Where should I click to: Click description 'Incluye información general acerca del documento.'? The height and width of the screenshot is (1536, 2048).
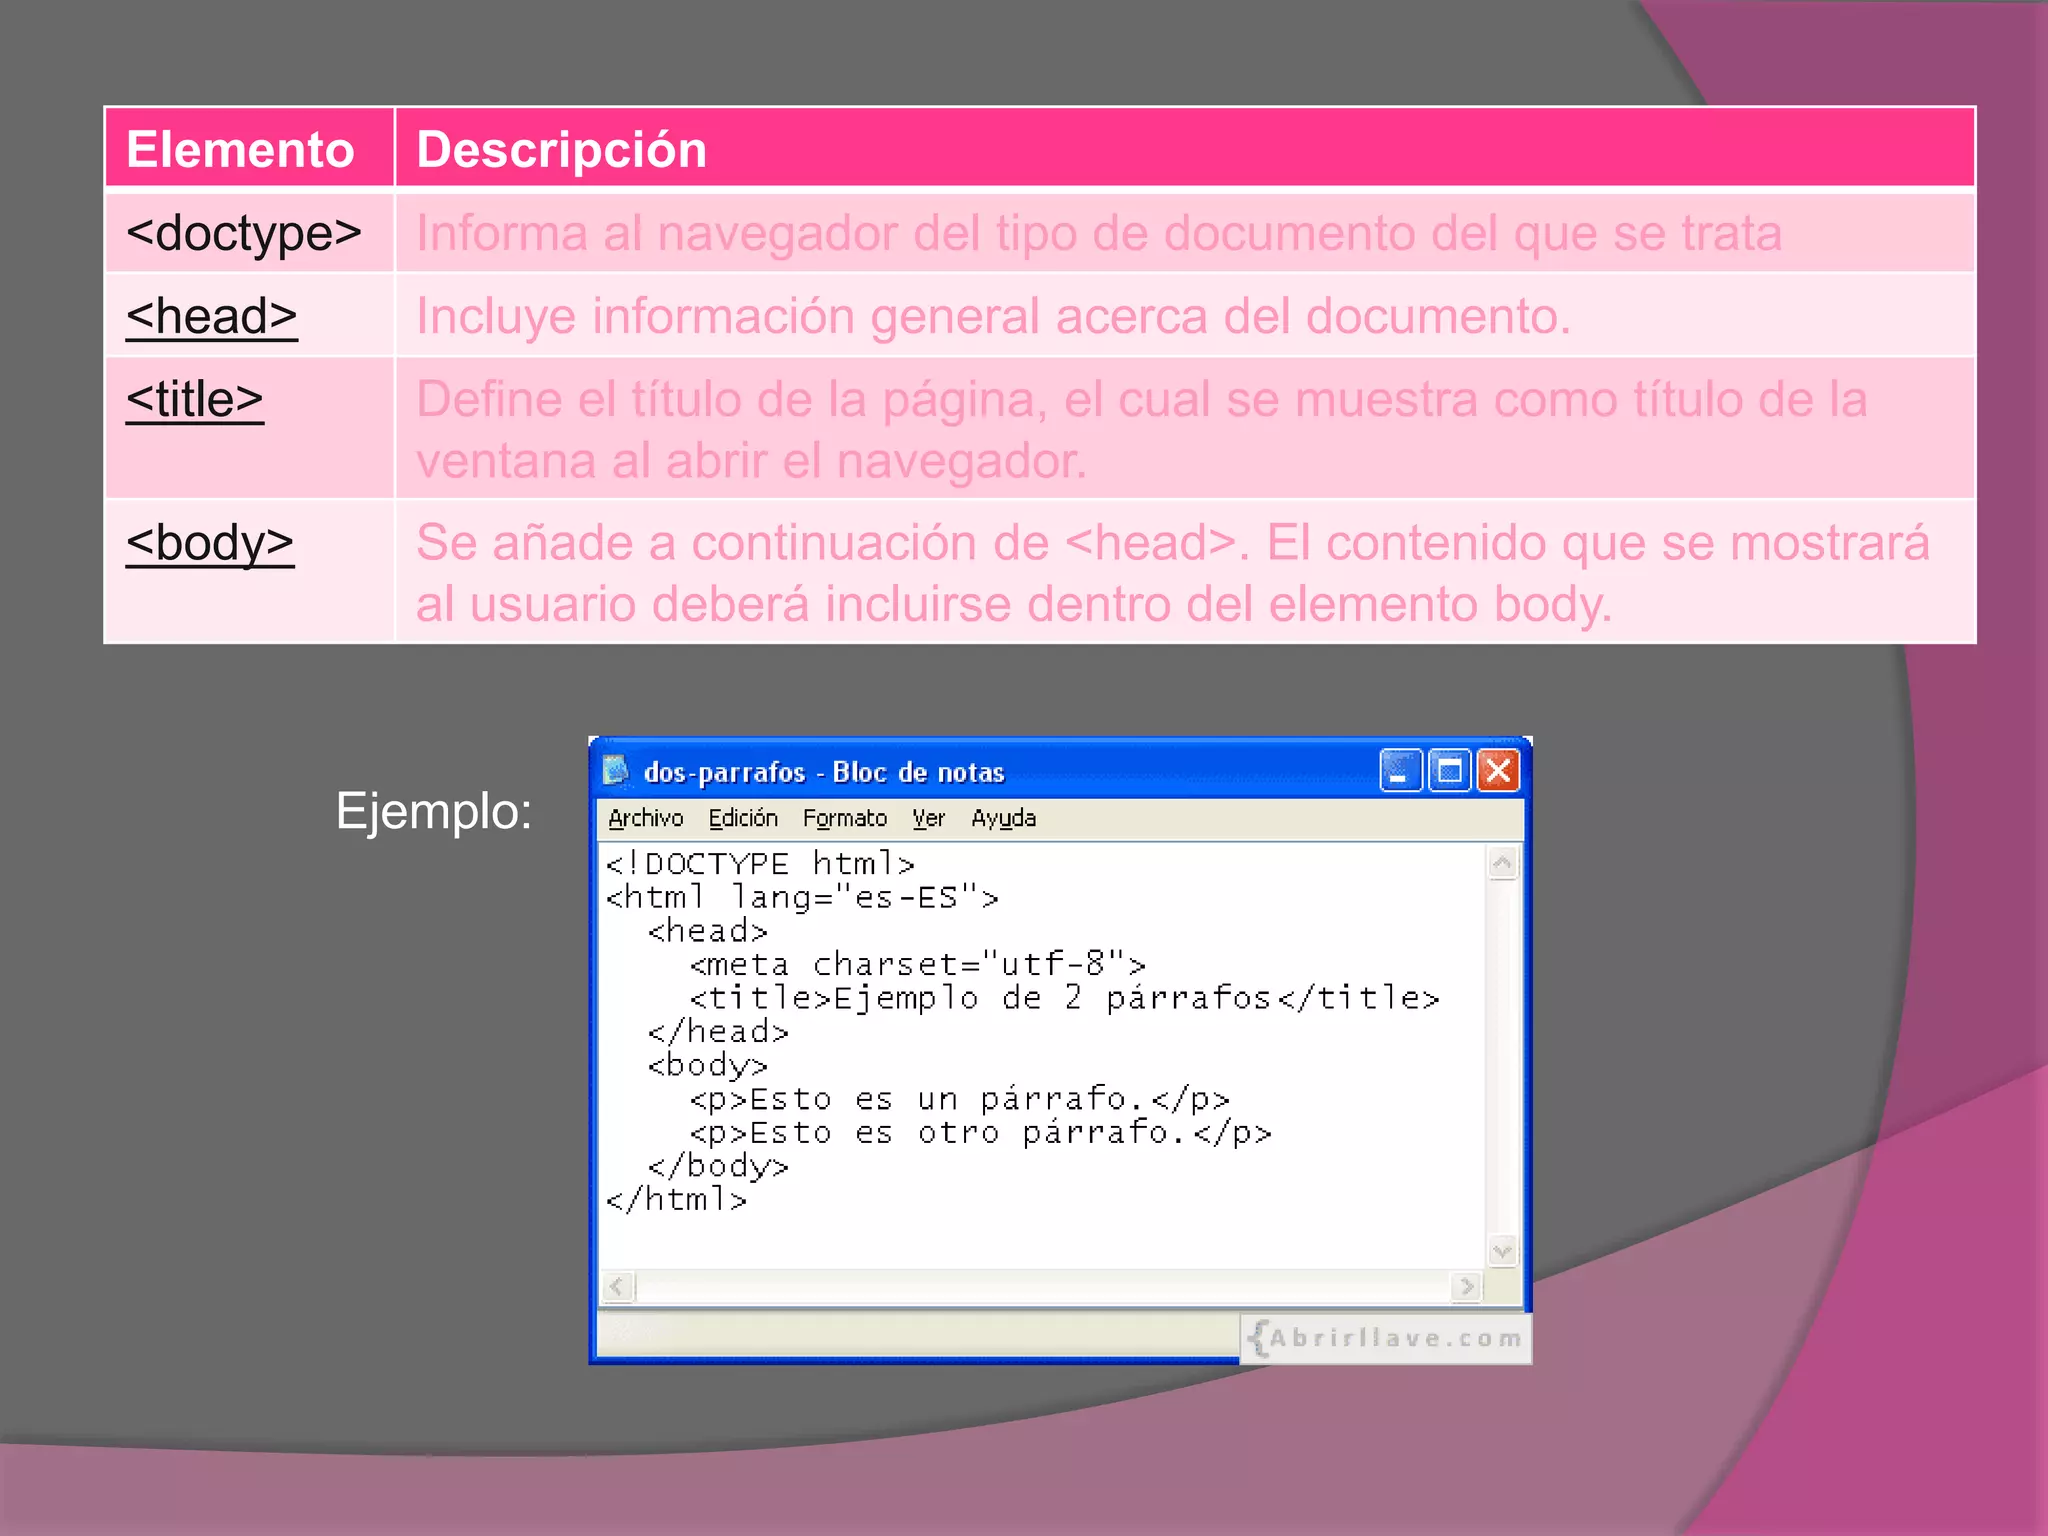click(993, 316)
